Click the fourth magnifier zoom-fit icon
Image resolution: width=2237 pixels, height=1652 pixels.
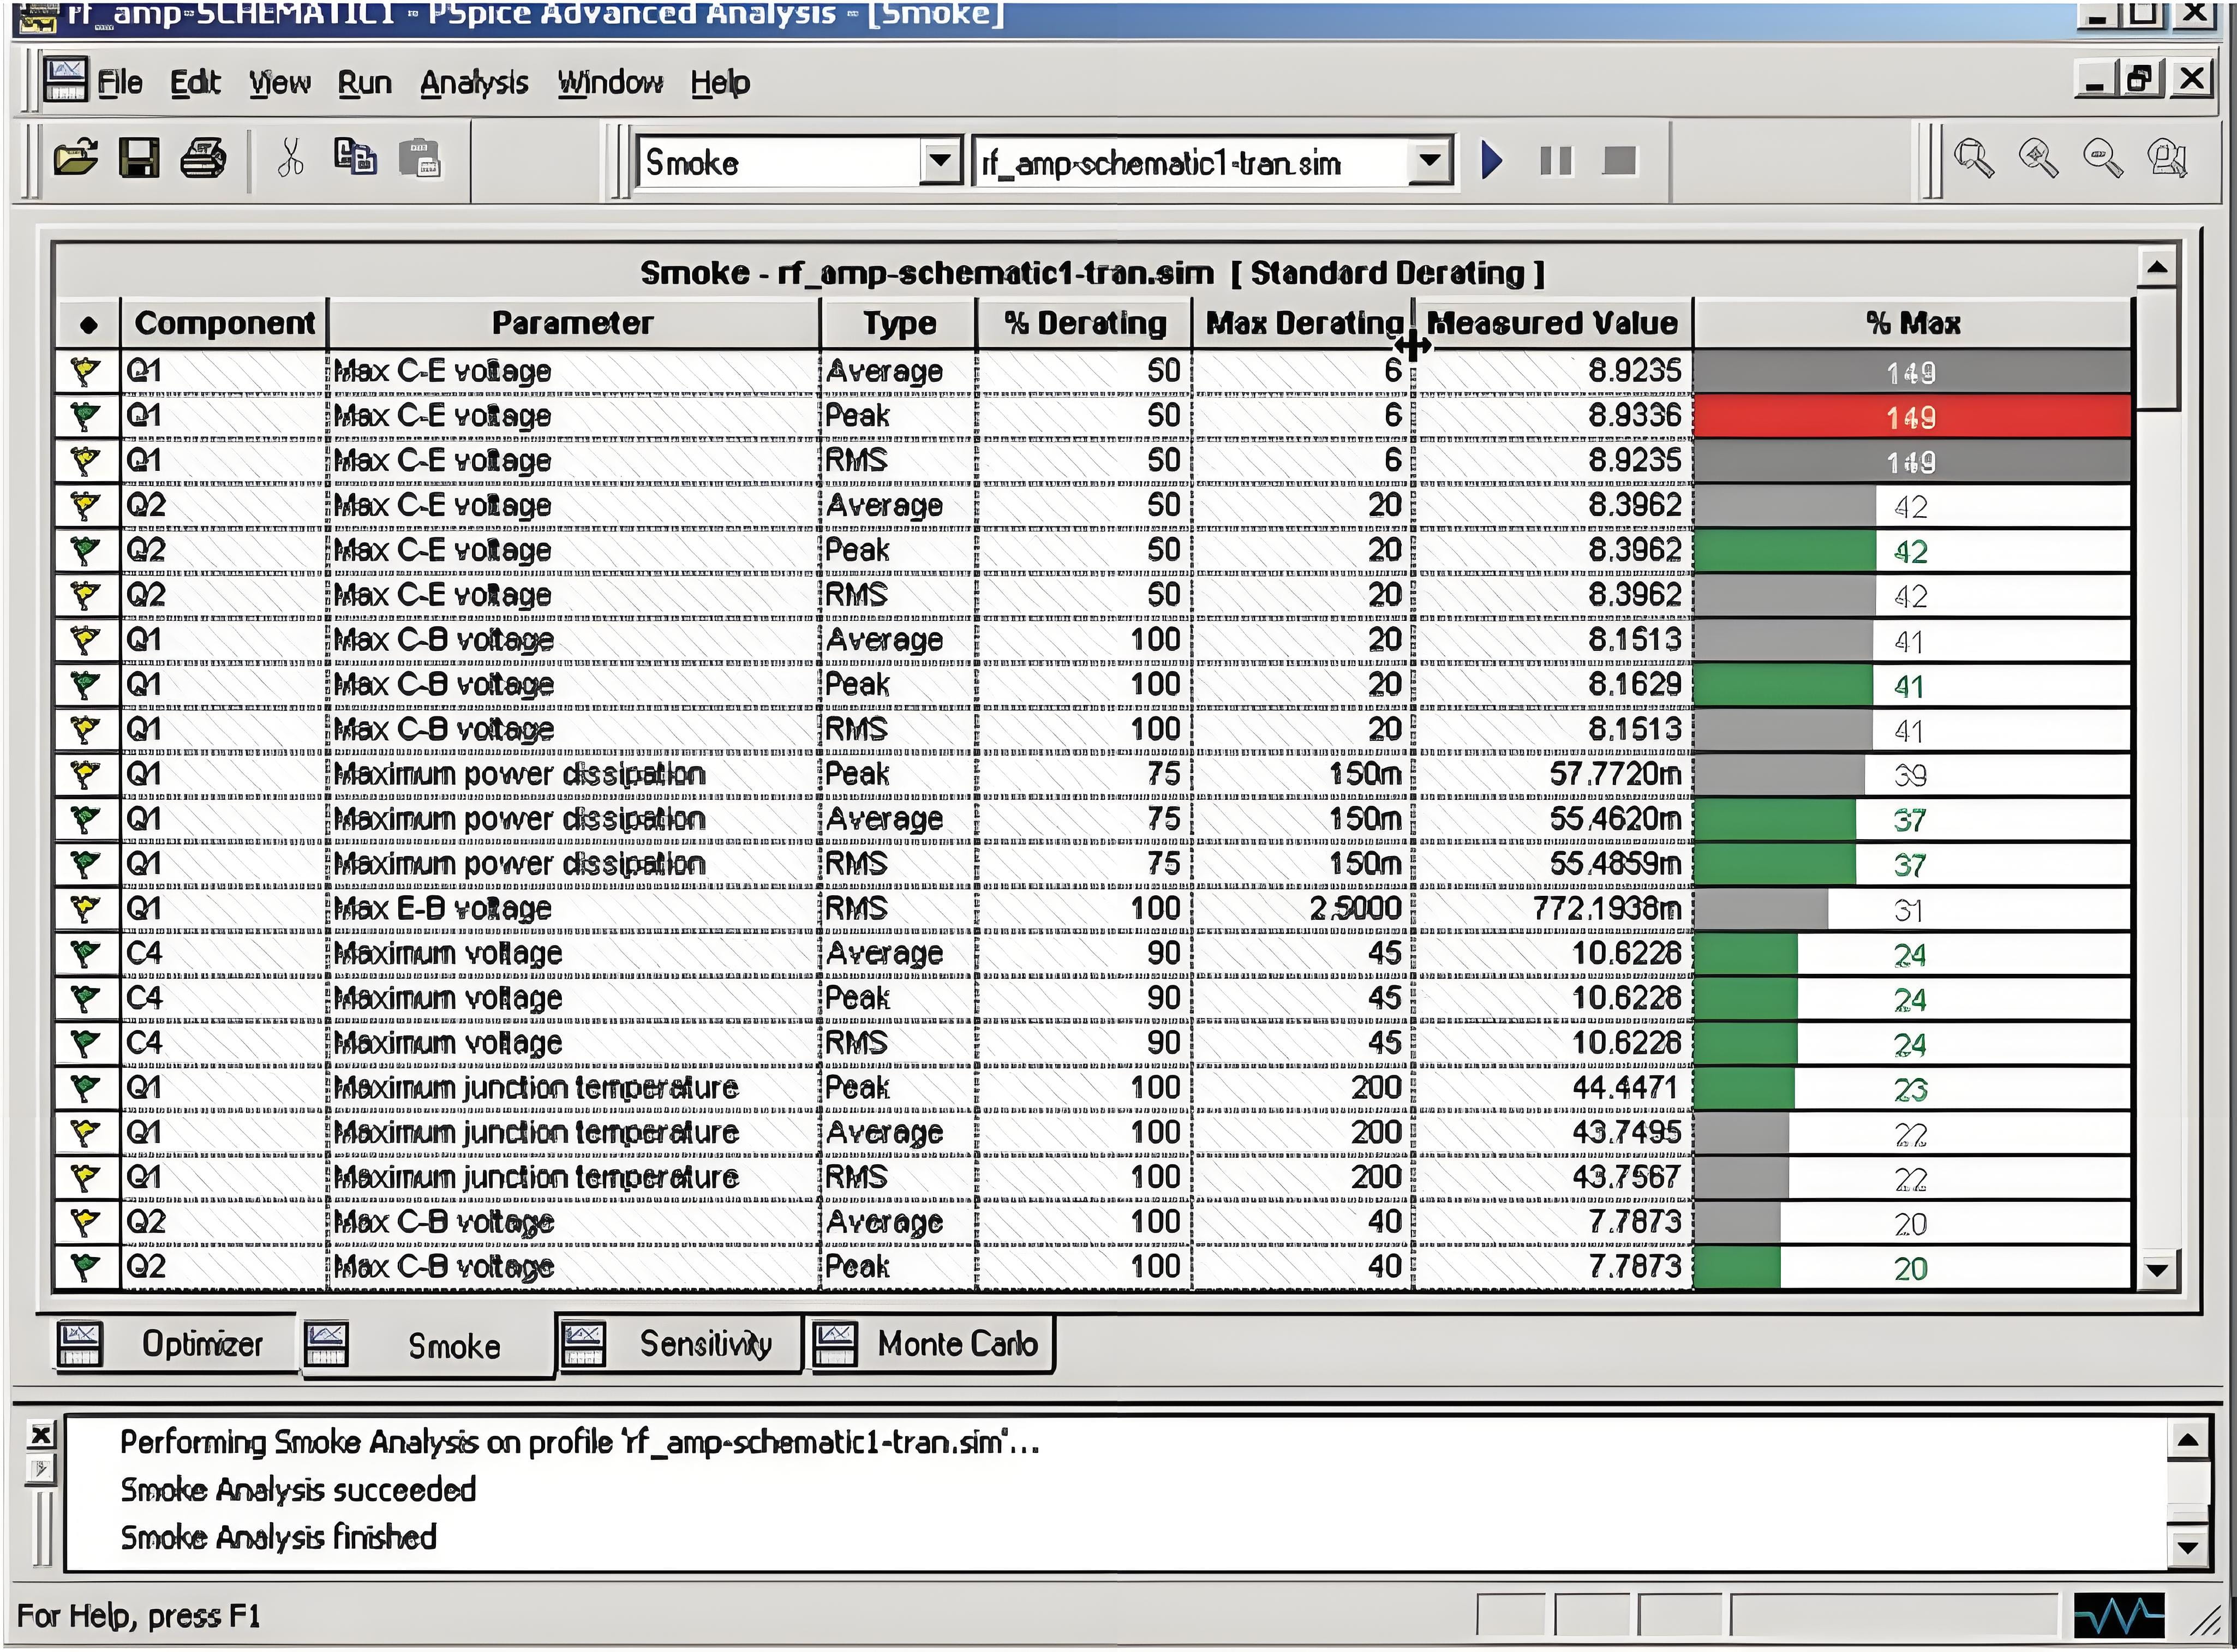2167,158
